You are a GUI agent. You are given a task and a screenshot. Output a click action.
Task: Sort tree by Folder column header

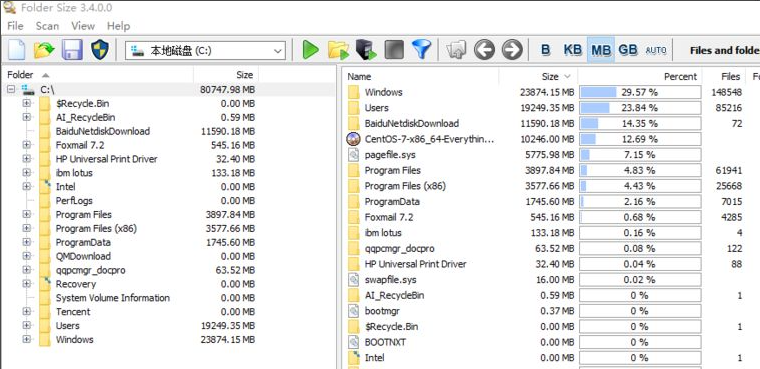(98, 75)
